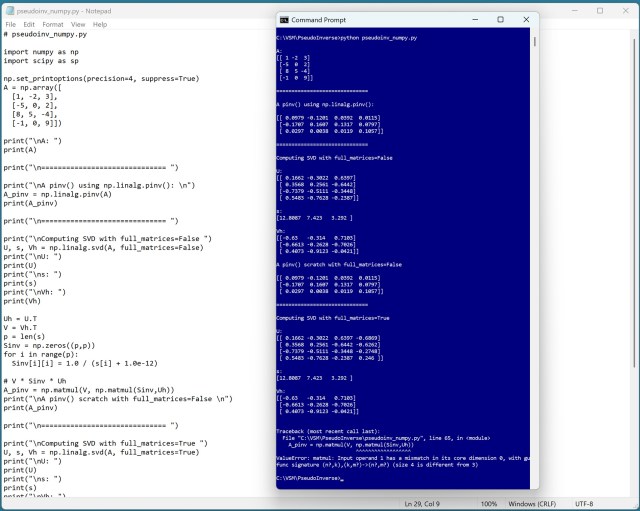Image resolution: width=640 pixels, height=511 pixels.
Task: Click the Command Prompt window icon
Action: pos(284,19)
